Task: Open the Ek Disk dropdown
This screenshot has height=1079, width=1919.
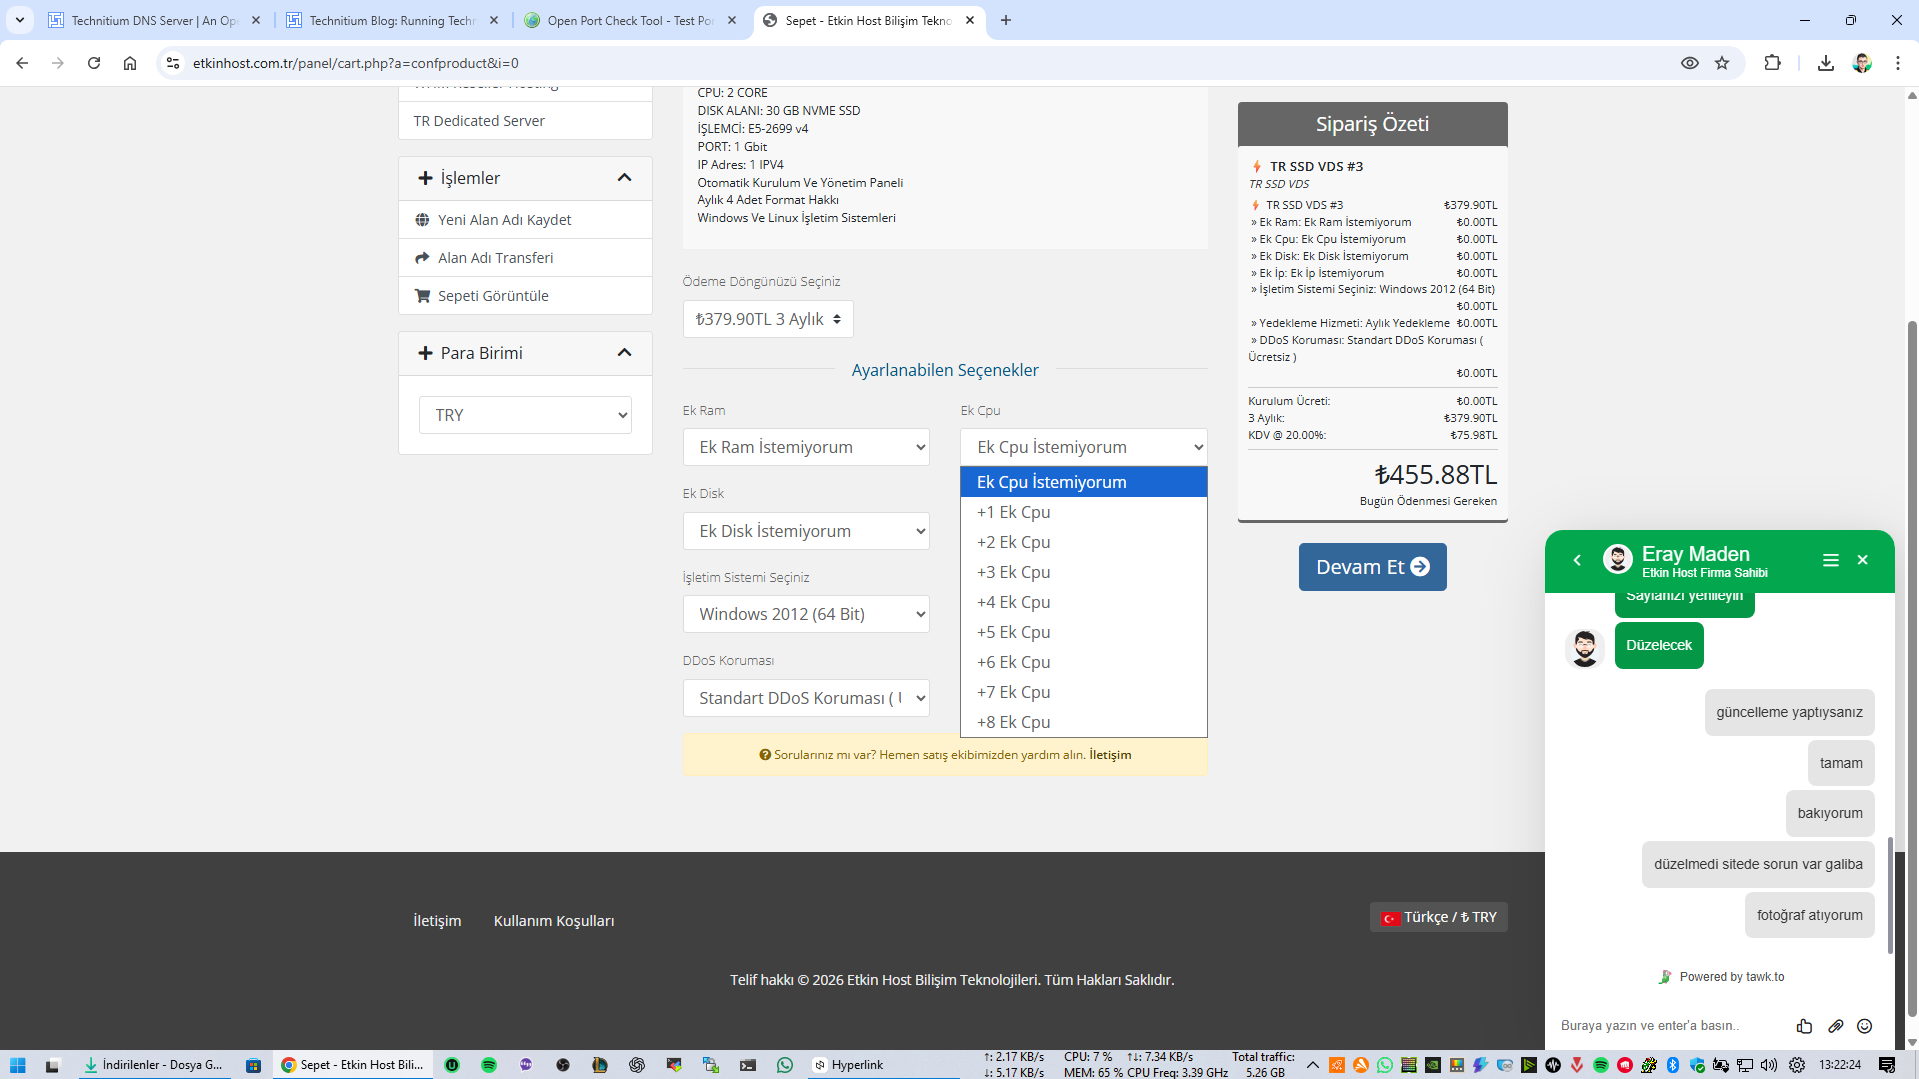Action: (x=806, y=531)
